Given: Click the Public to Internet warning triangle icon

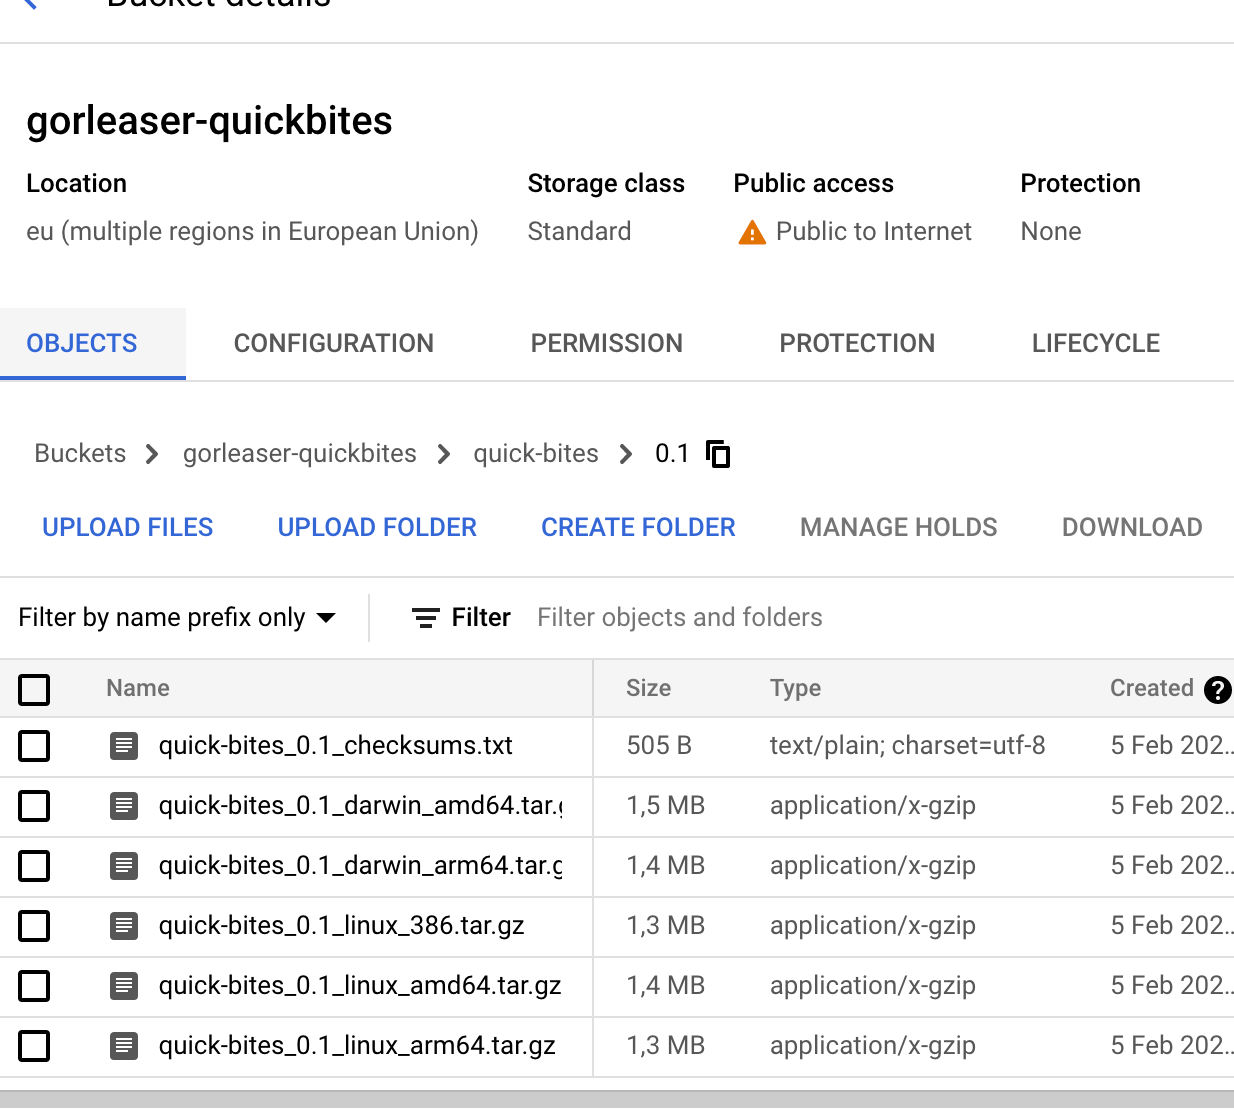Looking at the screenshot, I should tap(751, 233).
